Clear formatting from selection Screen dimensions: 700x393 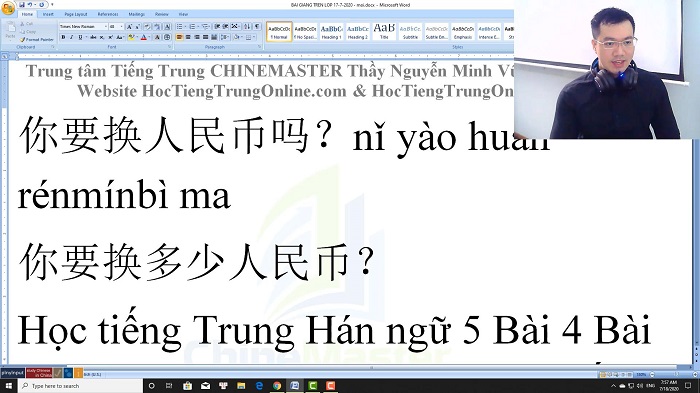pyautogui.click(x=148, y=27)
